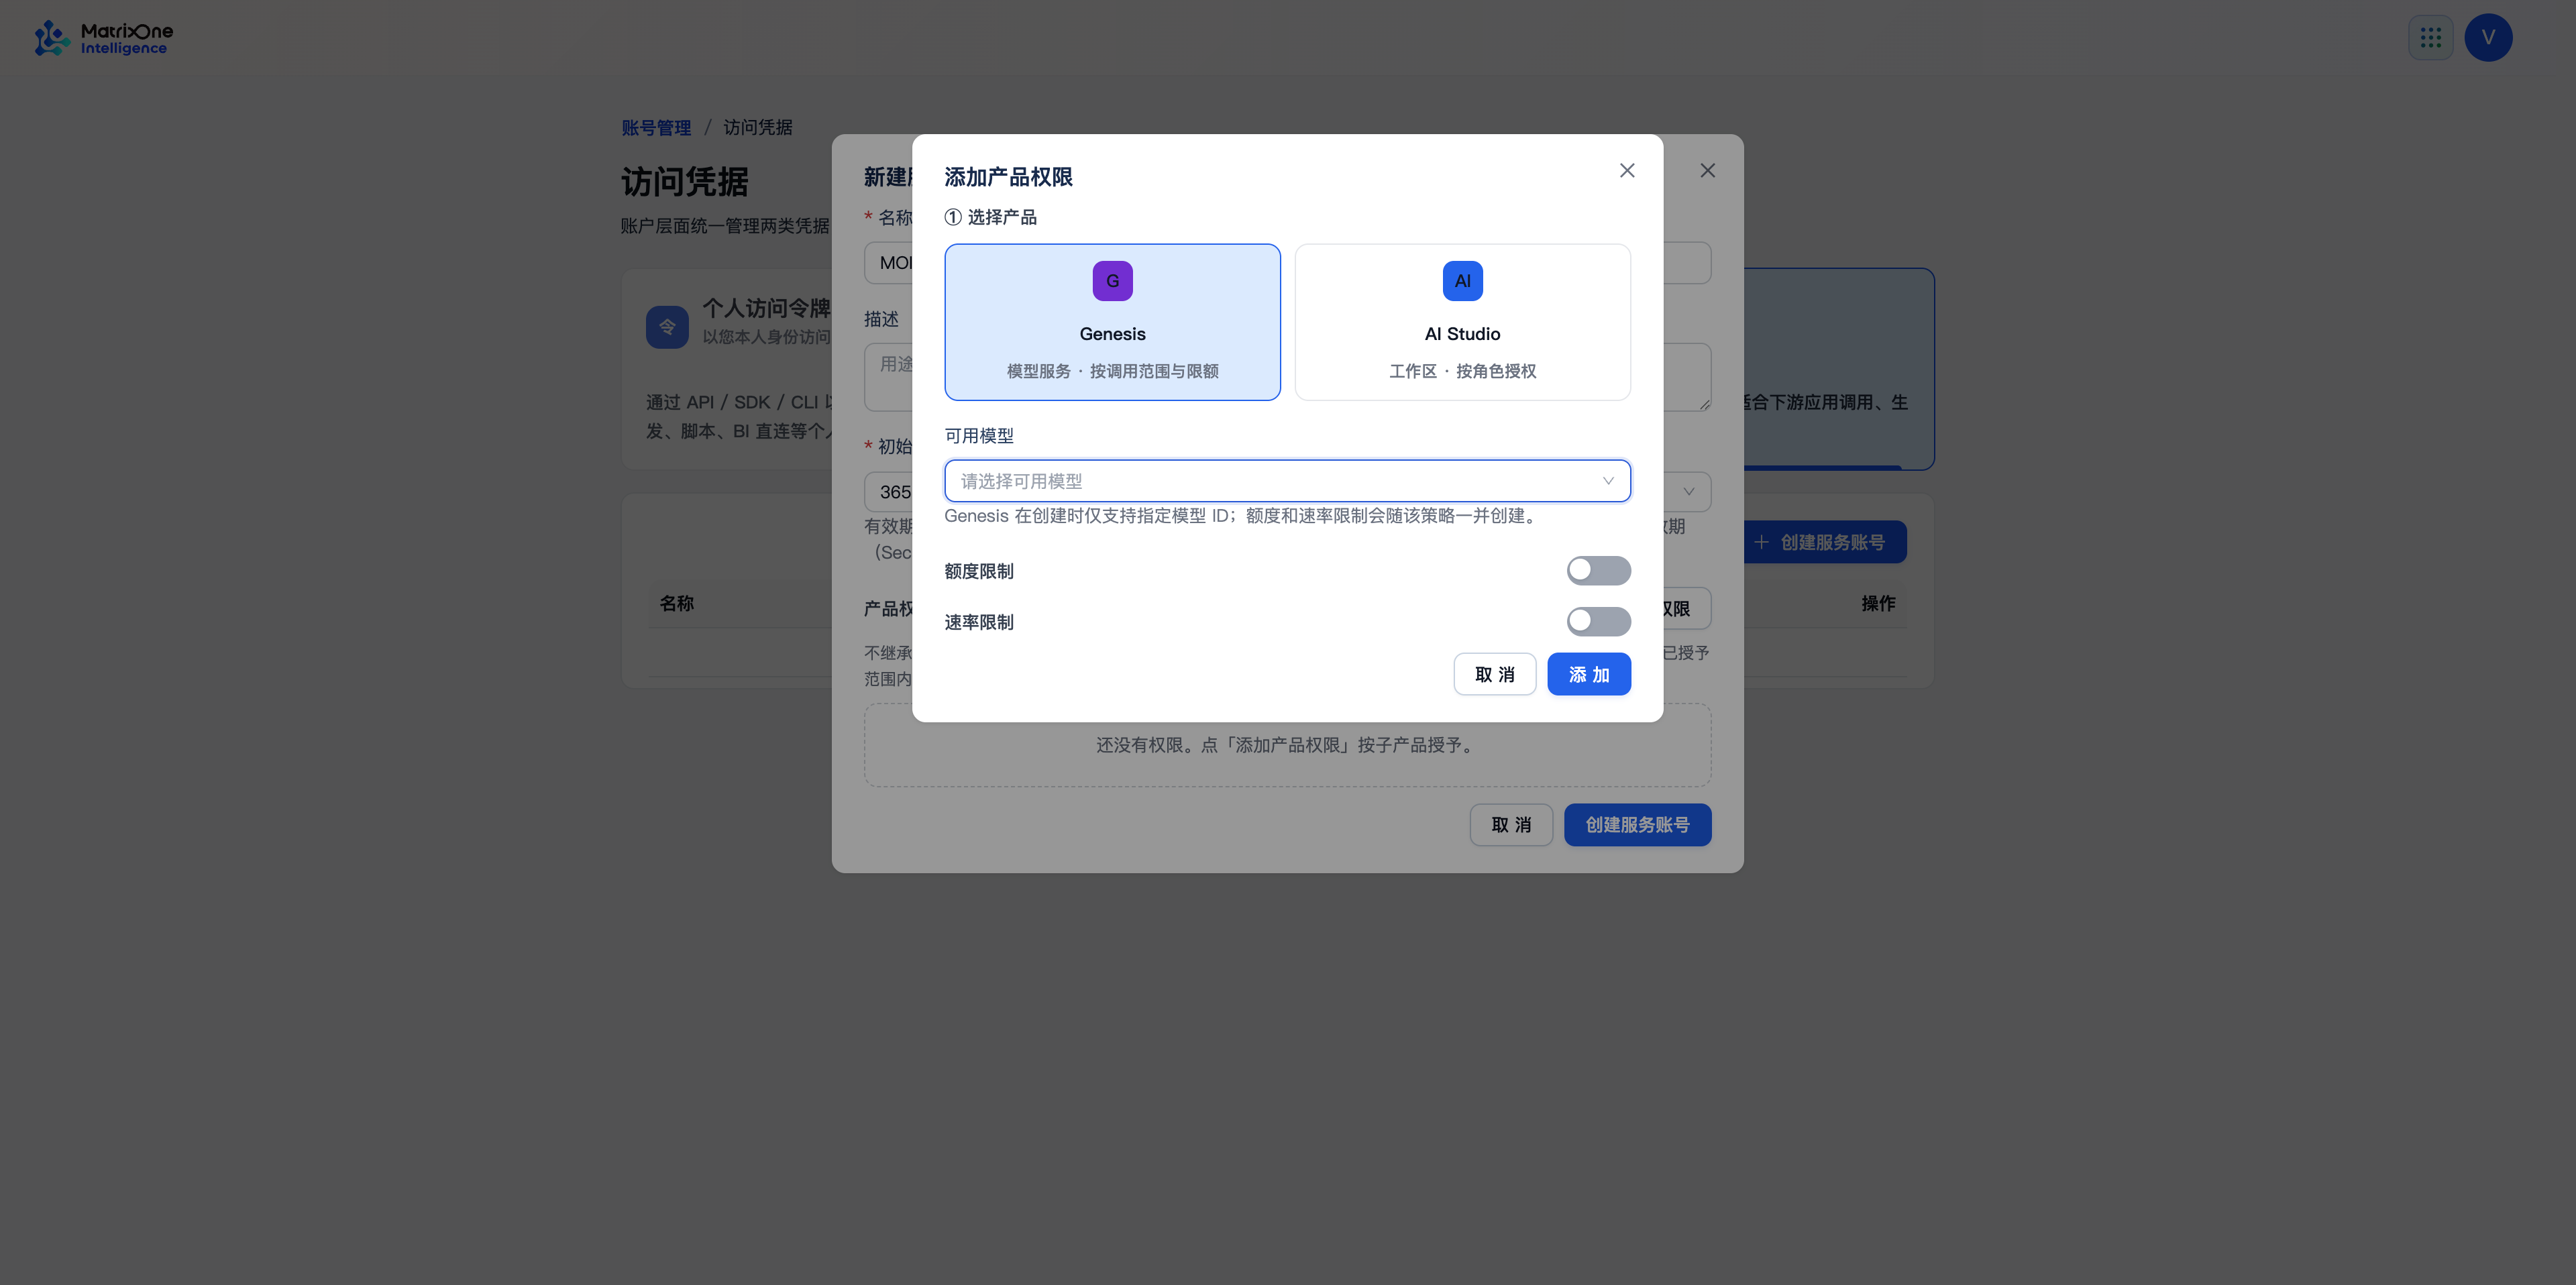The image size is (2576, 1285).
Task: Click the 添加 button
Action: [1588, 674]
